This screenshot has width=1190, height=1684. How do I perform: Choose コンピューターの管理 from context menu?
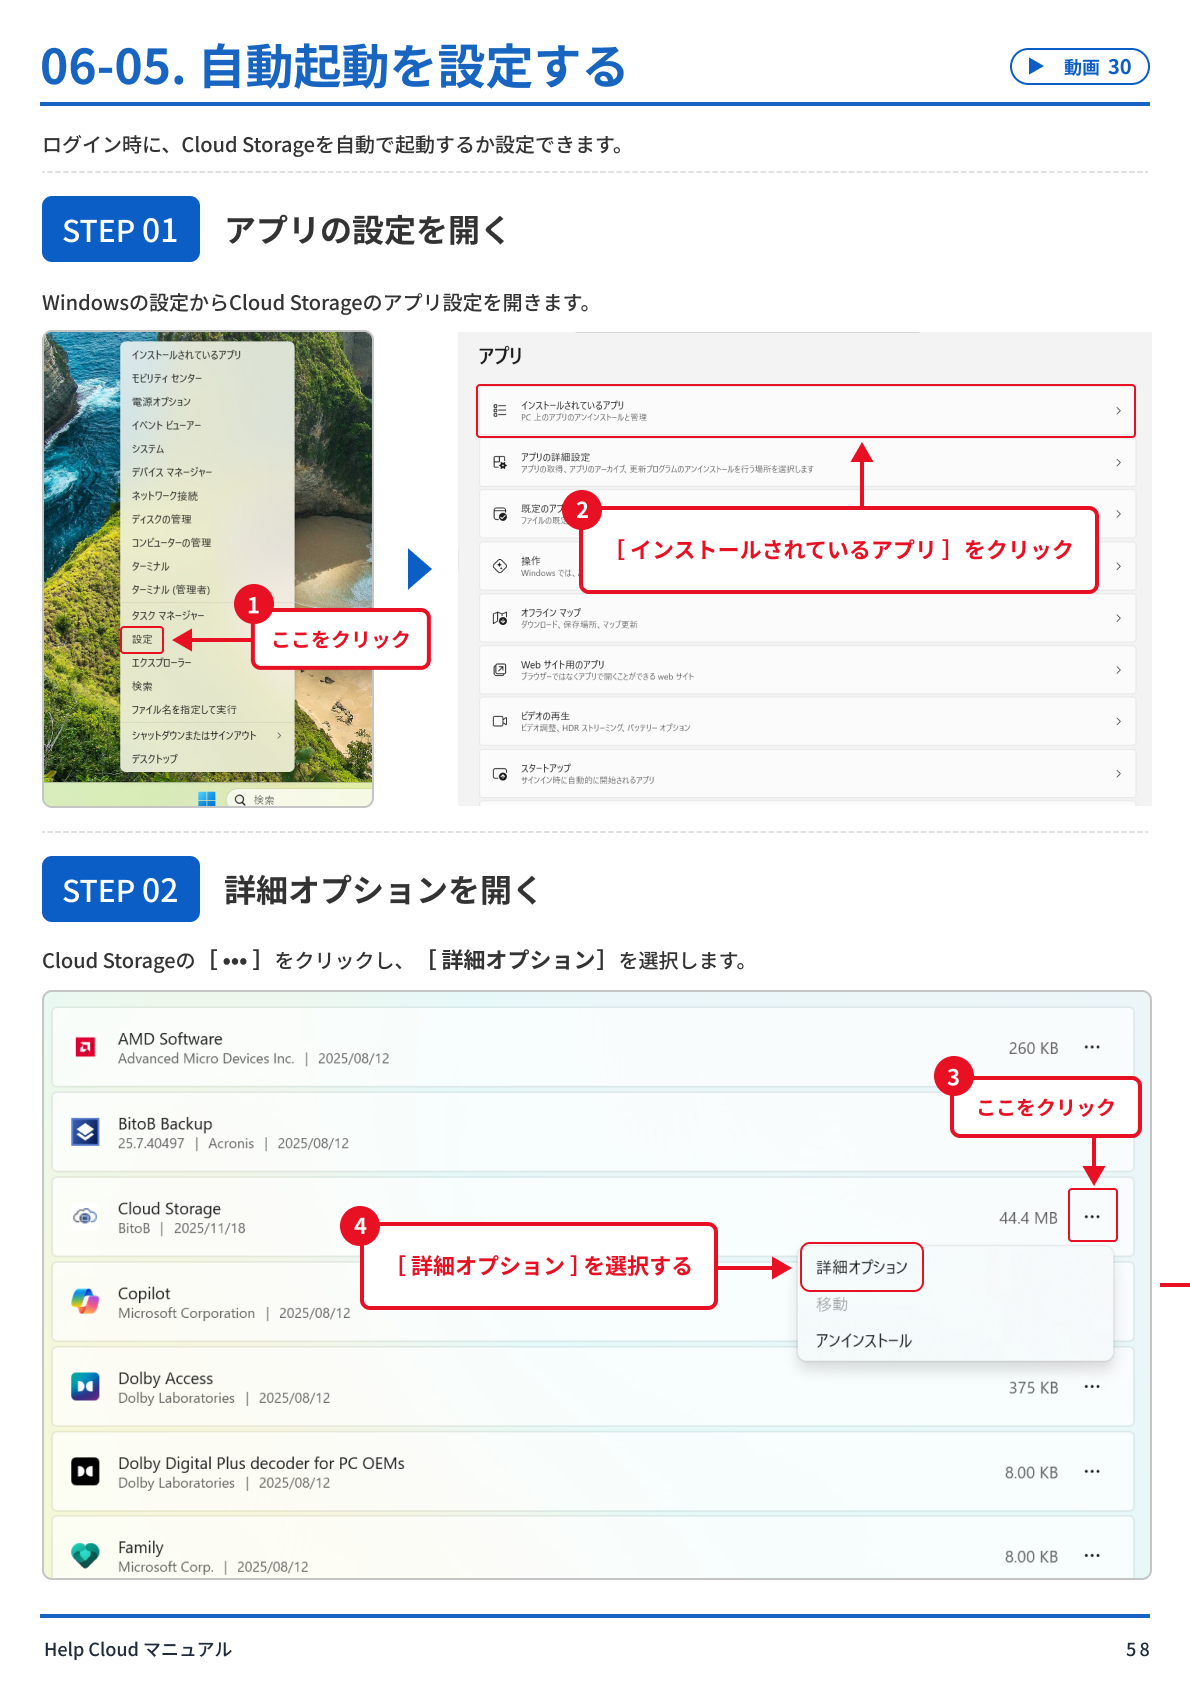[x=171, y=543]
